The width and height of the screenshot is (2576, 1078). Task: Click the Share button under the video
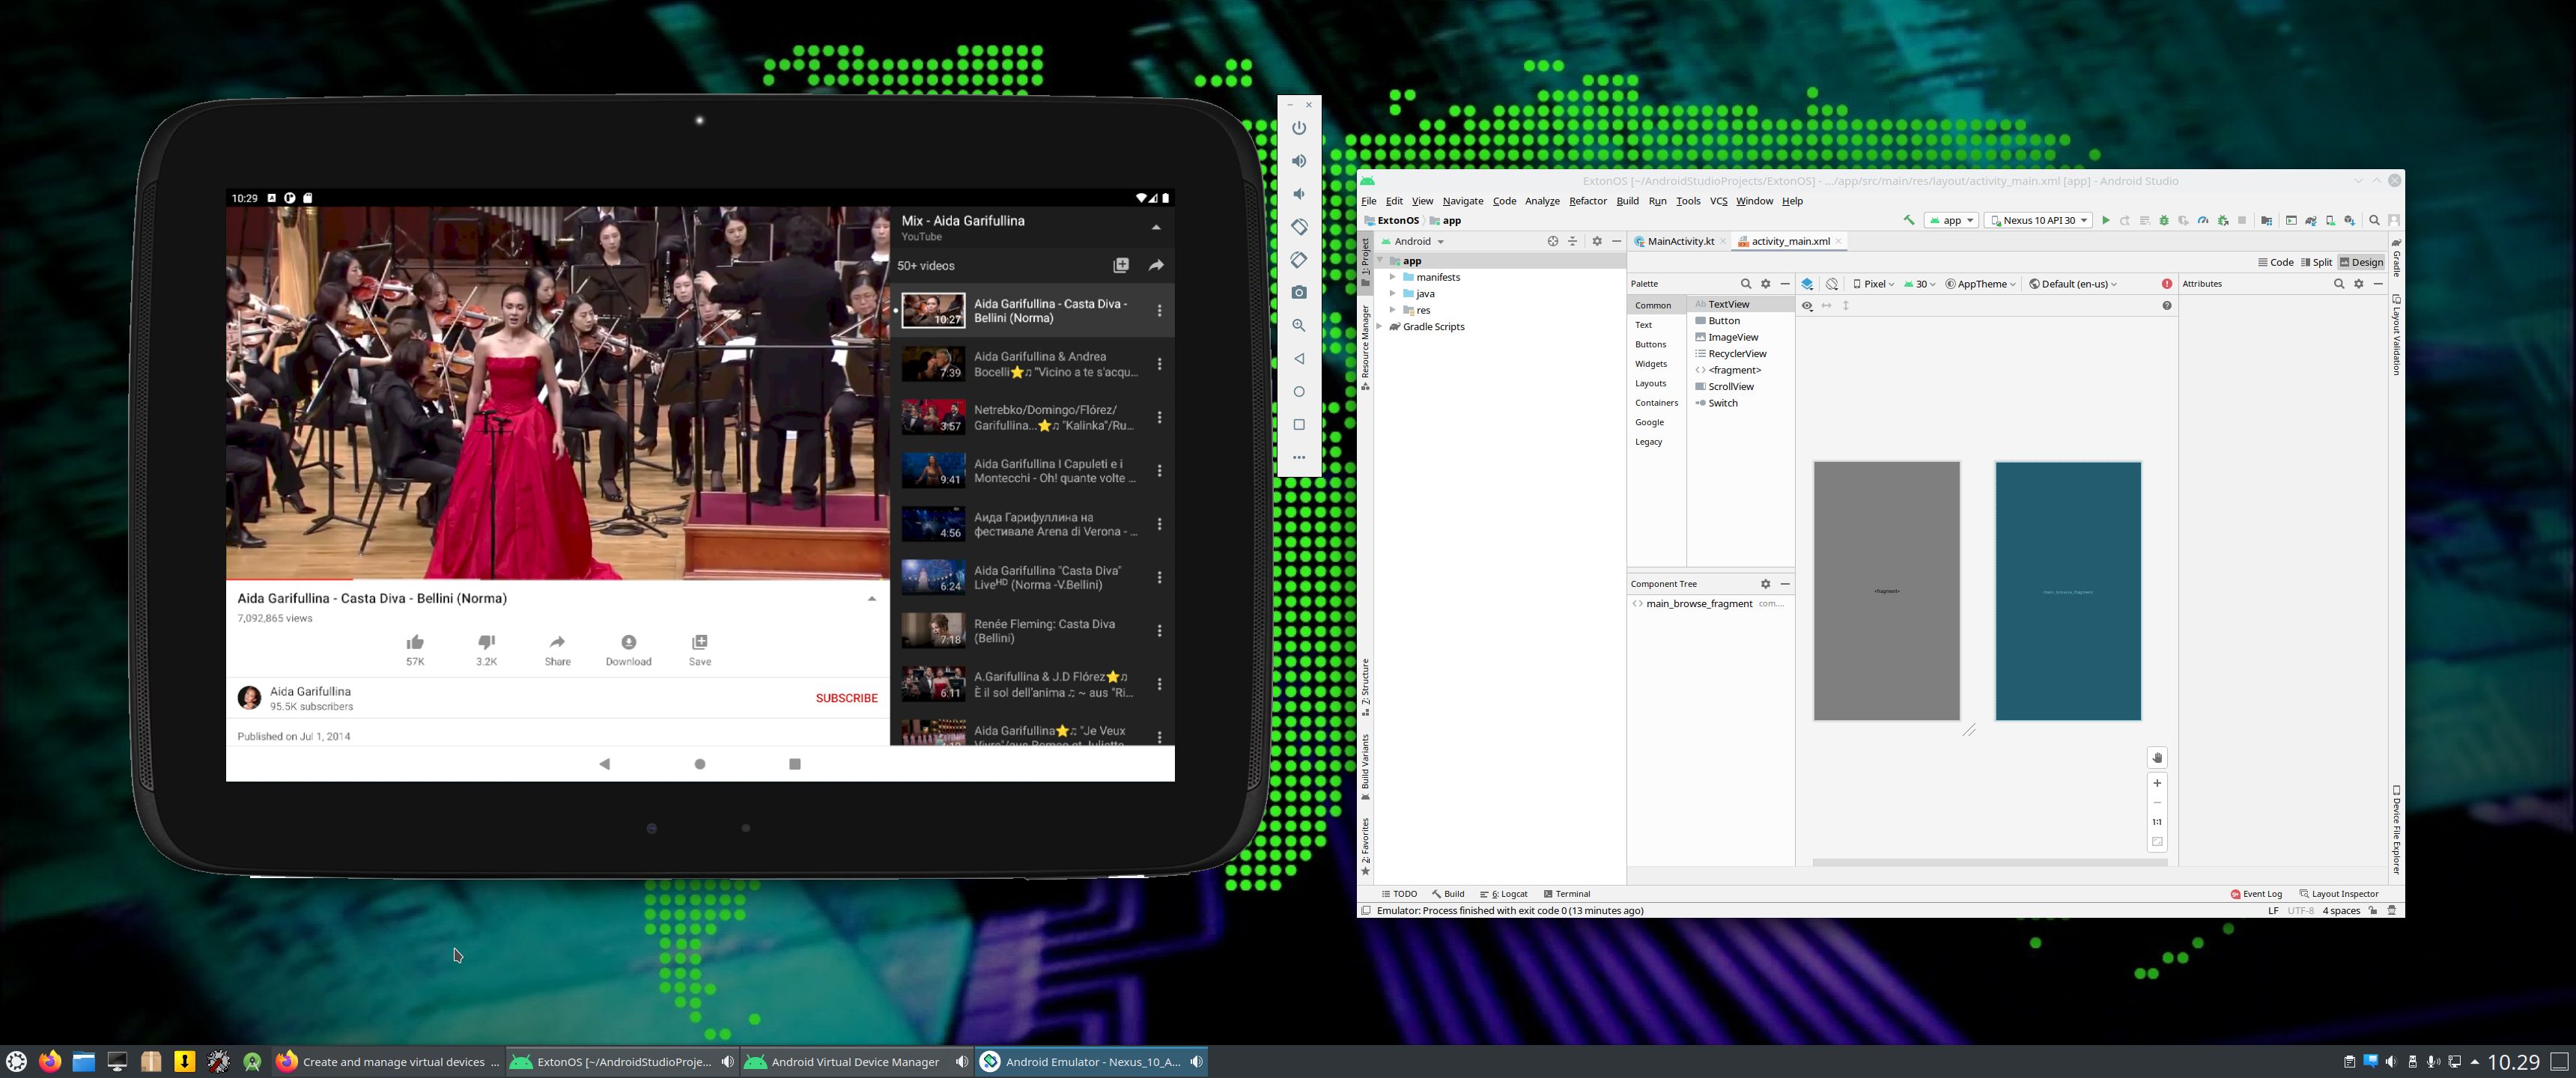pyautogui.click(x=557, y=649)
